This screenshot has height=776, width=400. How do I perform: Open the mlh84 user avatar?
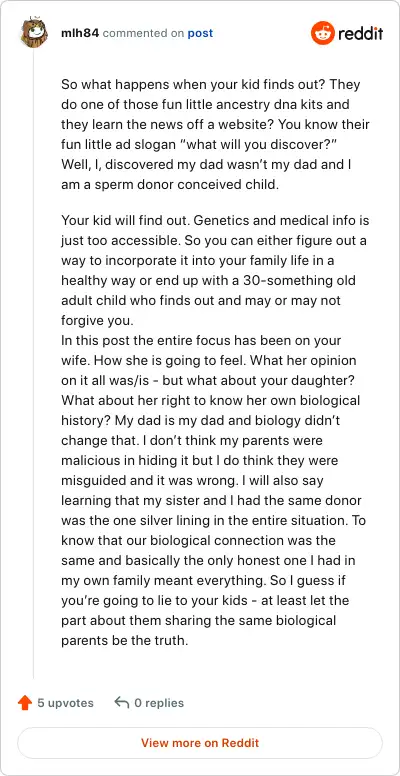click(34, 33)
